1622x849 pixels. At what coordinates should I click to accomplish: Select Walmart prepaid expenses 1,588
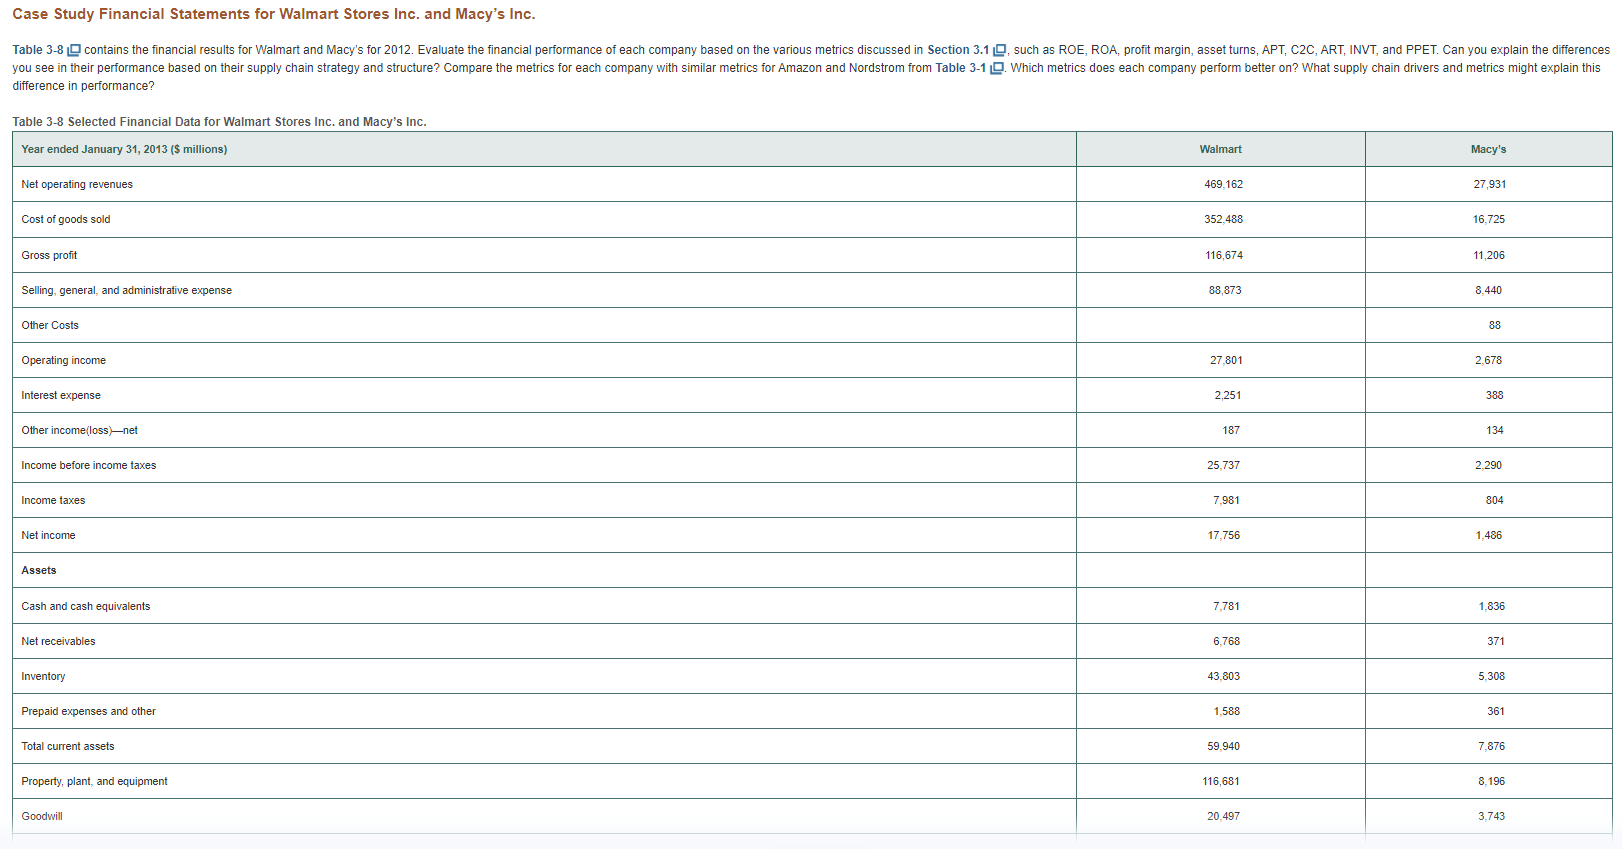[1226, 711]
